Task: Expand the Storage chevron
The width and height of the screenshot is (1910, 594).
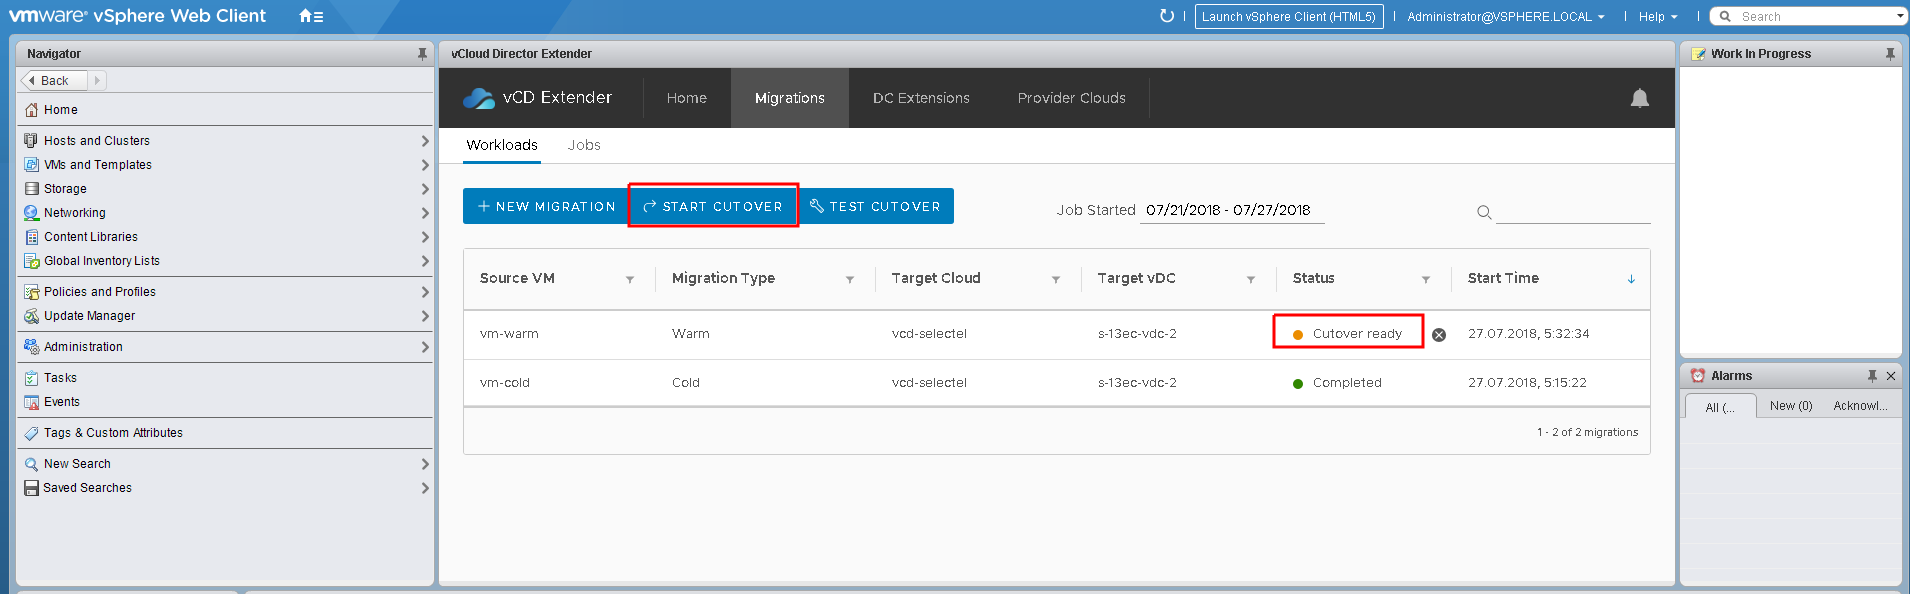Action: click(x=425, y=189)
